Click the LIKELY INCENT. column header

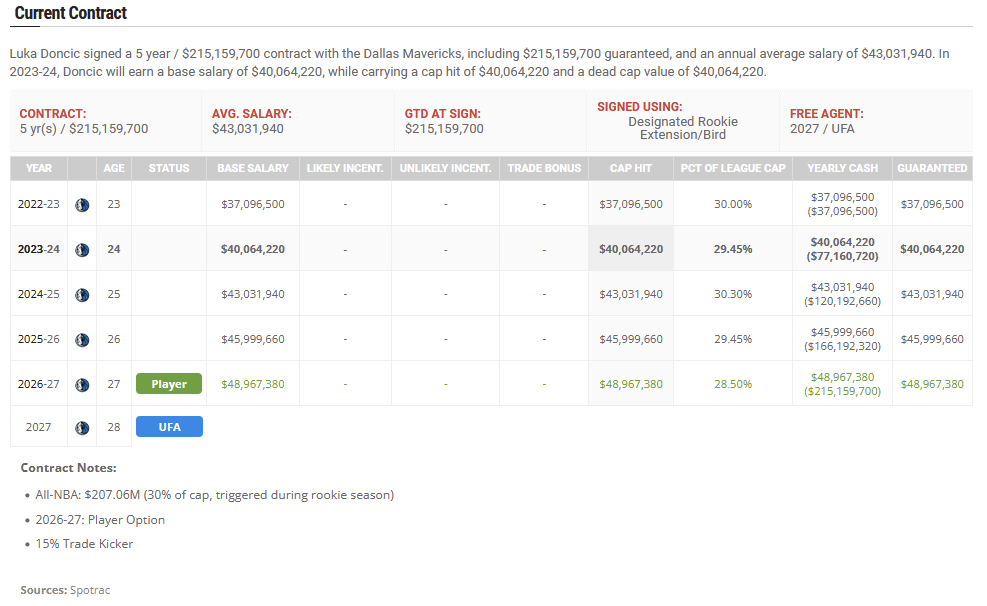point(345,168)
